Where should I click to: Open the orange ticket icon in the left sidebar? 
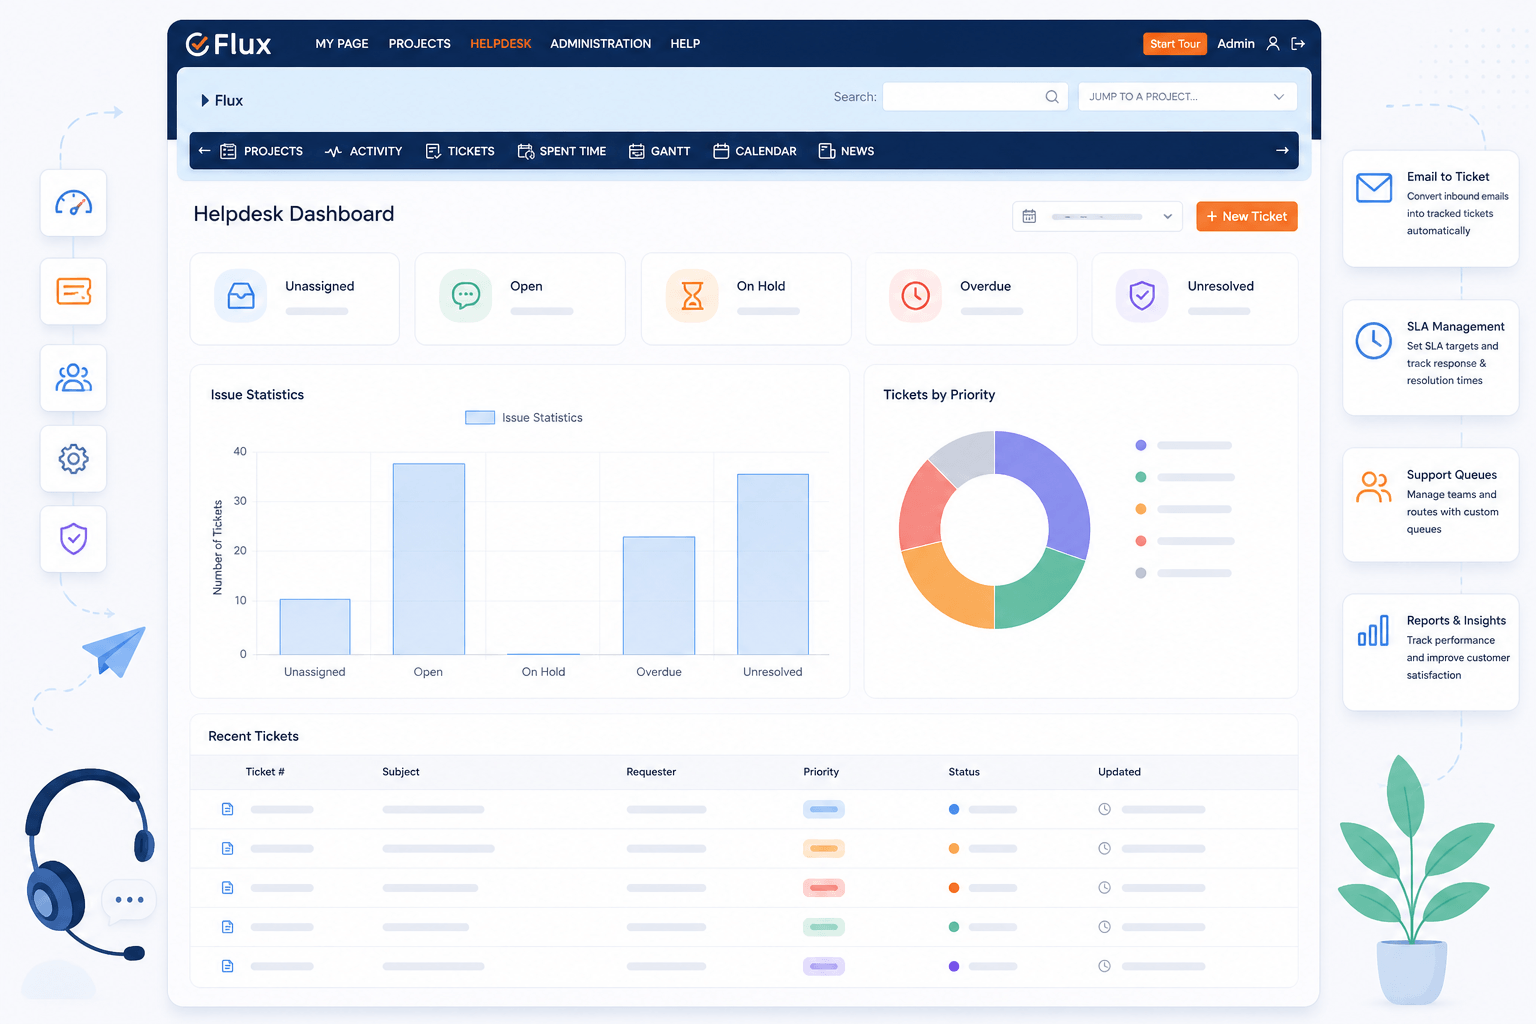[x=74, y=291]
